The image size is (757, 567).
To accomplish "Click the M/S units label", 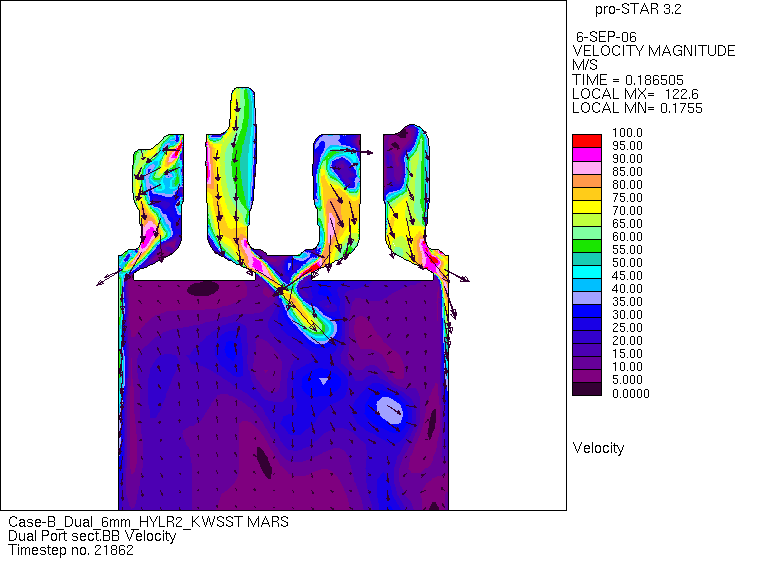I will pyautogui.click(x=585, y=65).
